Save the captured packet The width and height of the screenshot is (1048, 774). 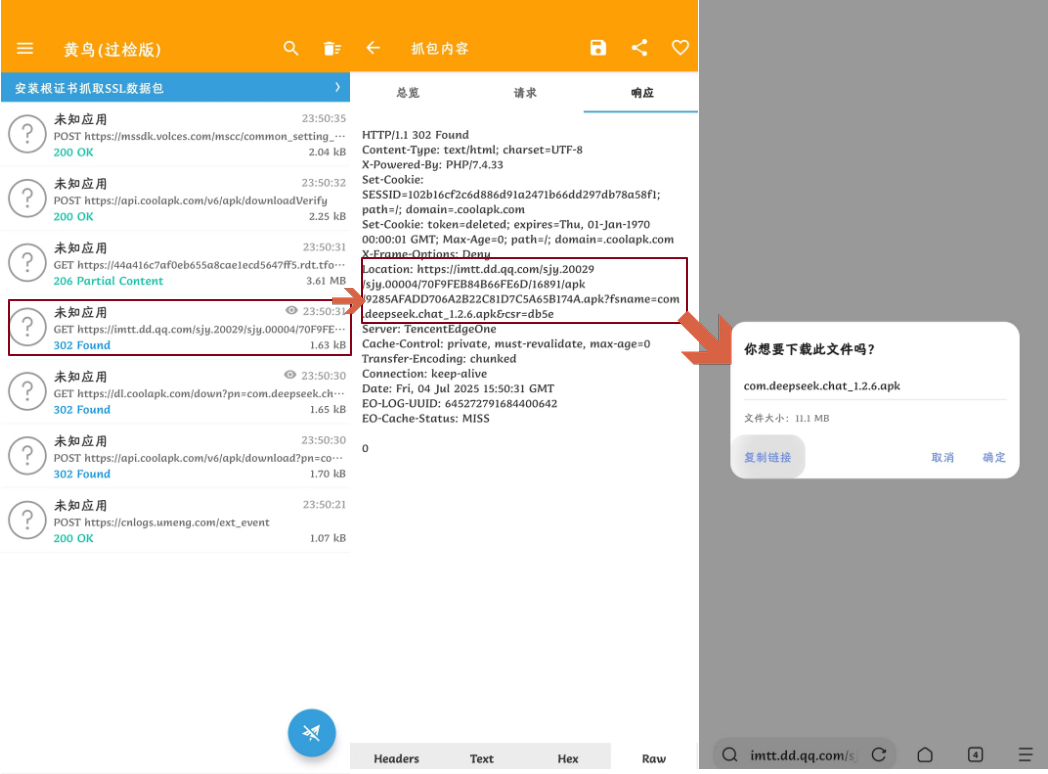[x=598, y=47]
